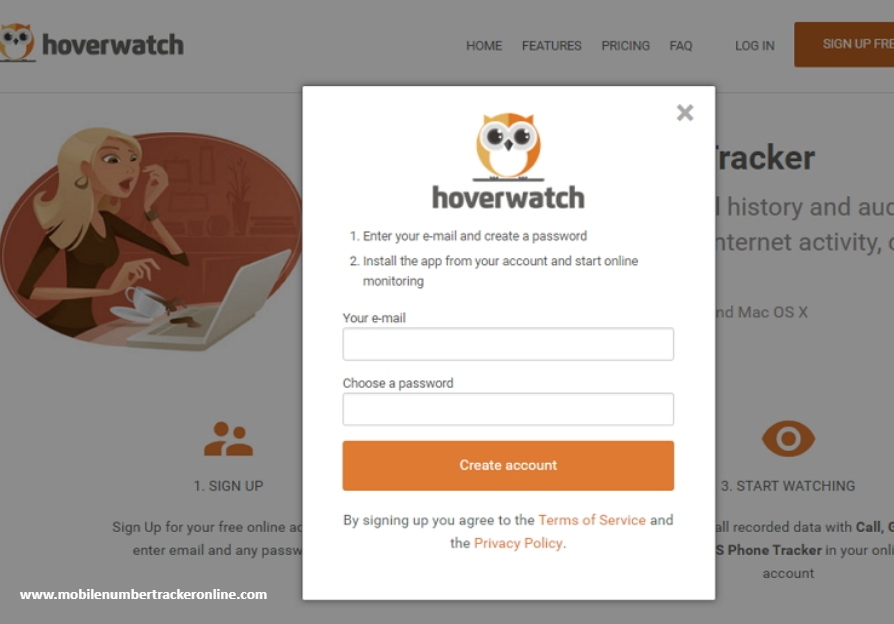894x624 pixels.
Task: Click the Sign Up Free header button
Action: pyautogui.click(x=844, y=44)
